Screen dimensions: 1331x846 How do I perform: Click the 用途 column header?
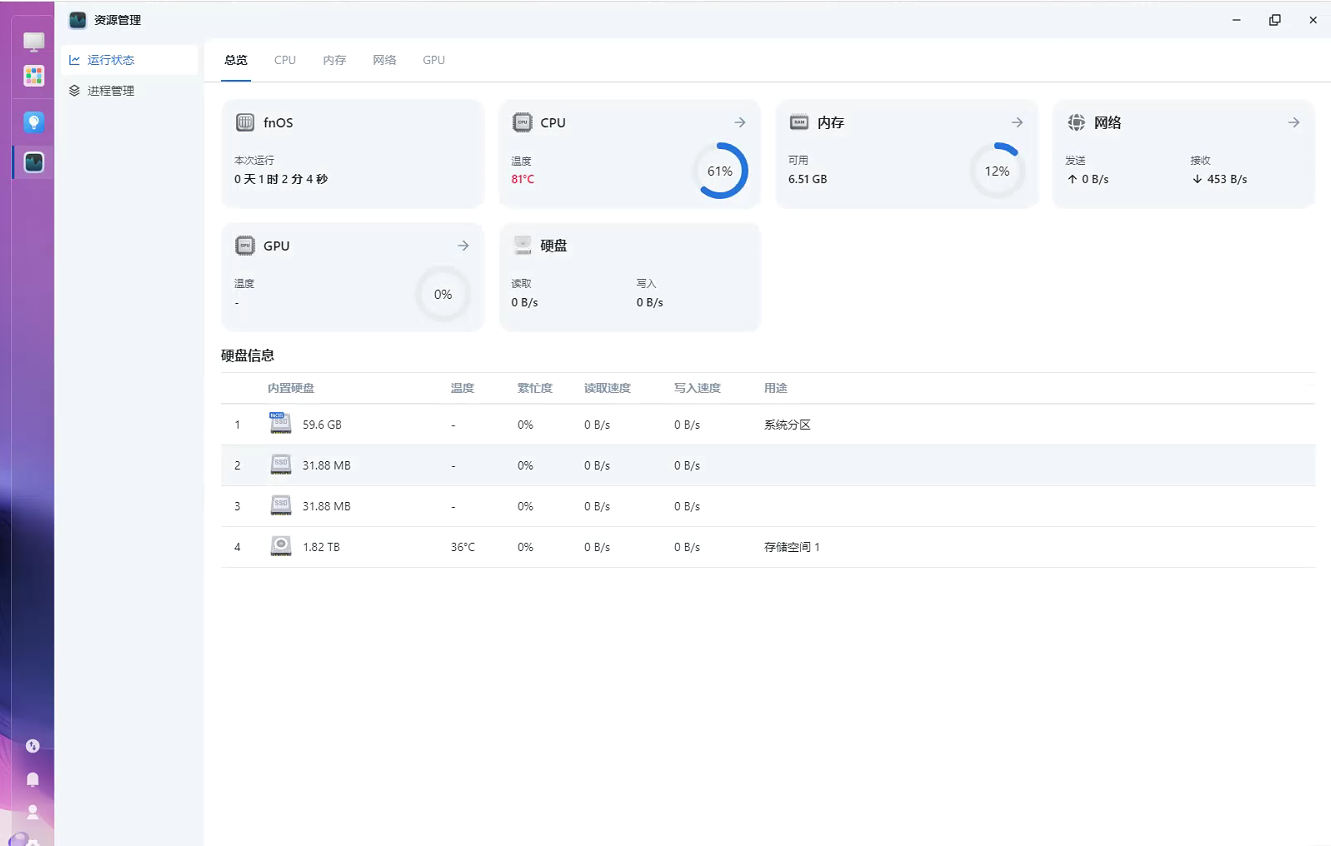coord(776,388)
